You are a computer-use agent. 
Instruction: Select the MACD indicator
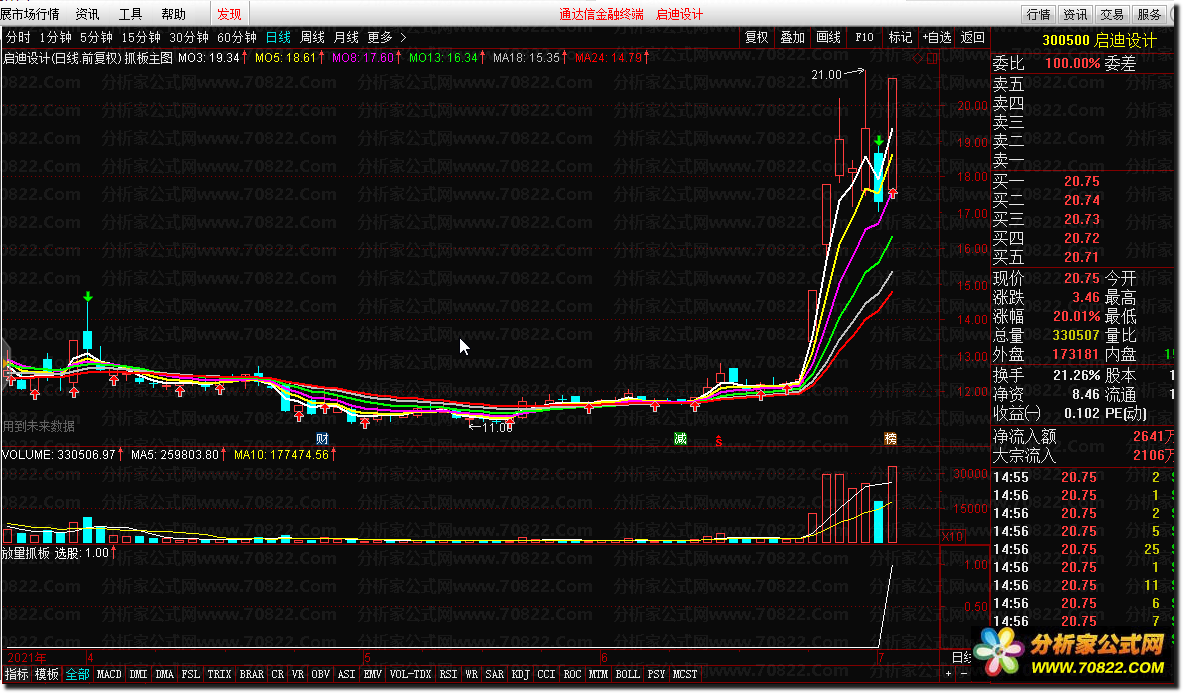point(109,674)
